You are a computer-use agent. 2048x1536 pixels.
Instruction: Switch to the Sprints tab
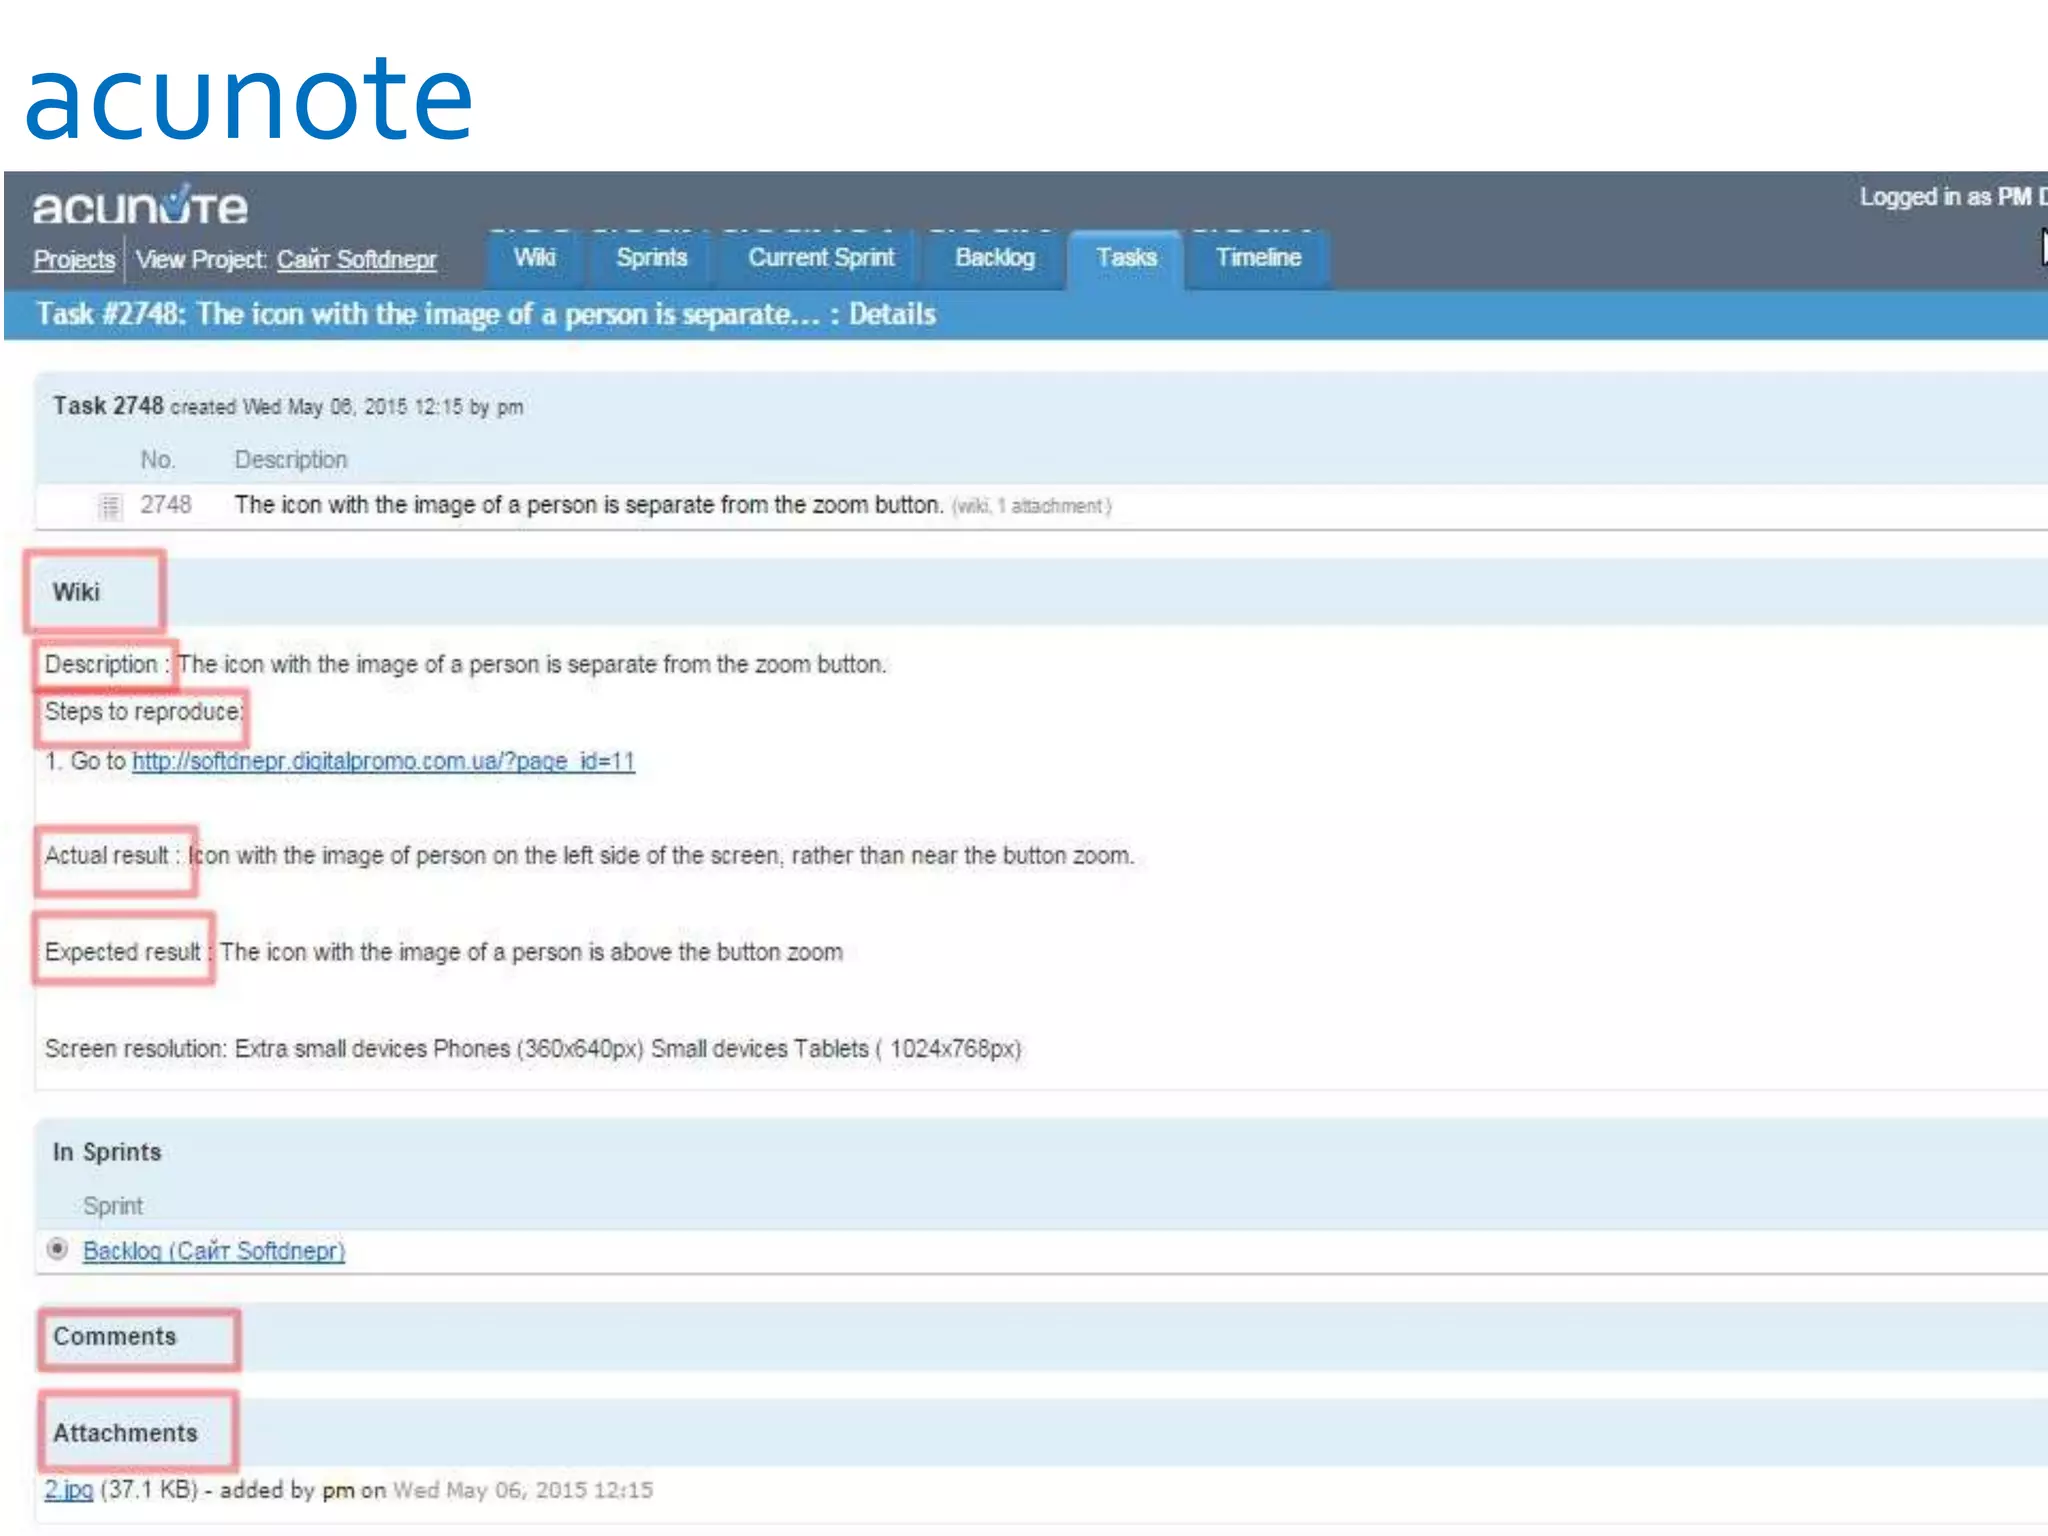[x=651, y=258]
